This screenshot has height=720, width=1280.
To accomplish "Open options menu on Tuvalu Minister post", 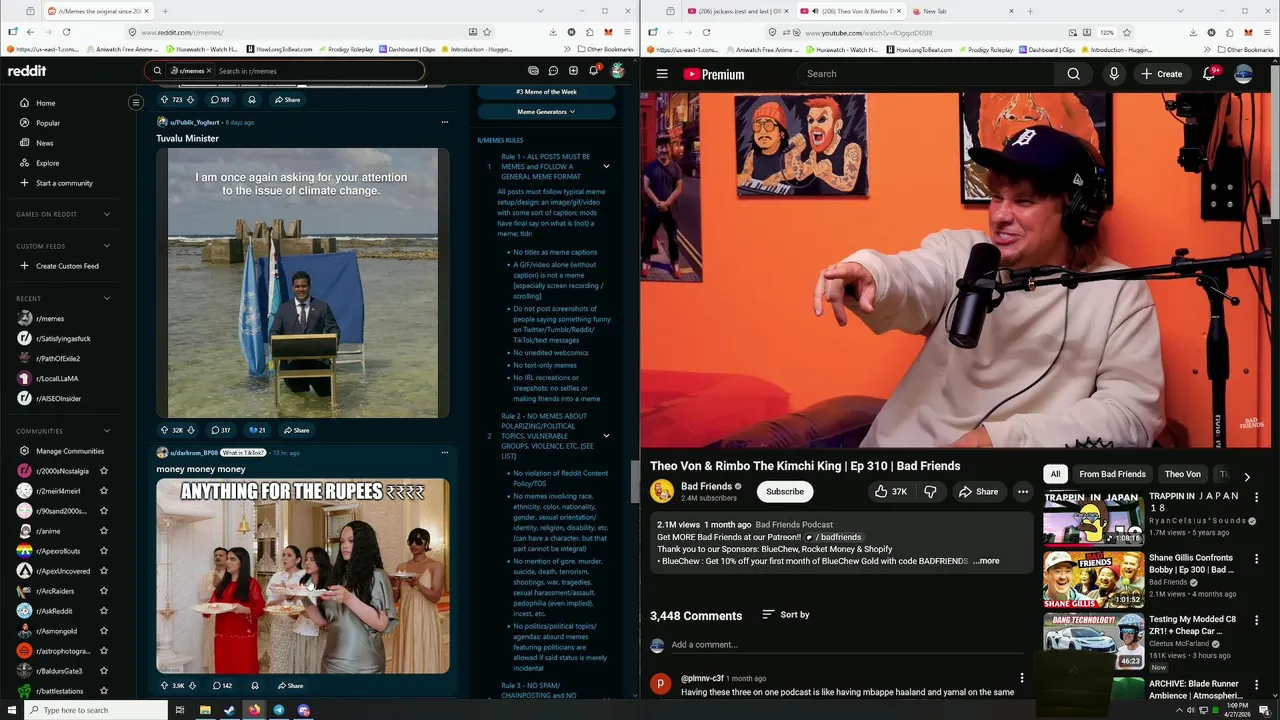I will (445, 122).
